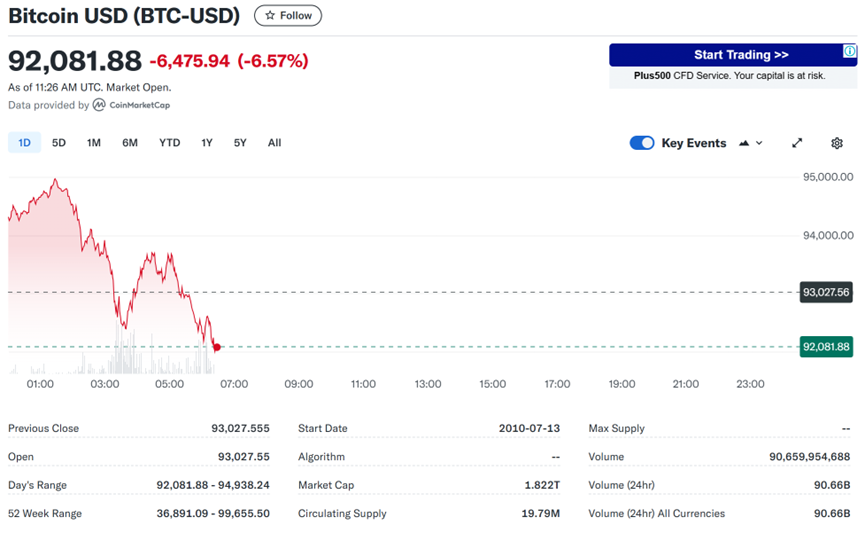Click the mountain chart type icon
The width and height of the screenshot is (865, 533).
744,143
